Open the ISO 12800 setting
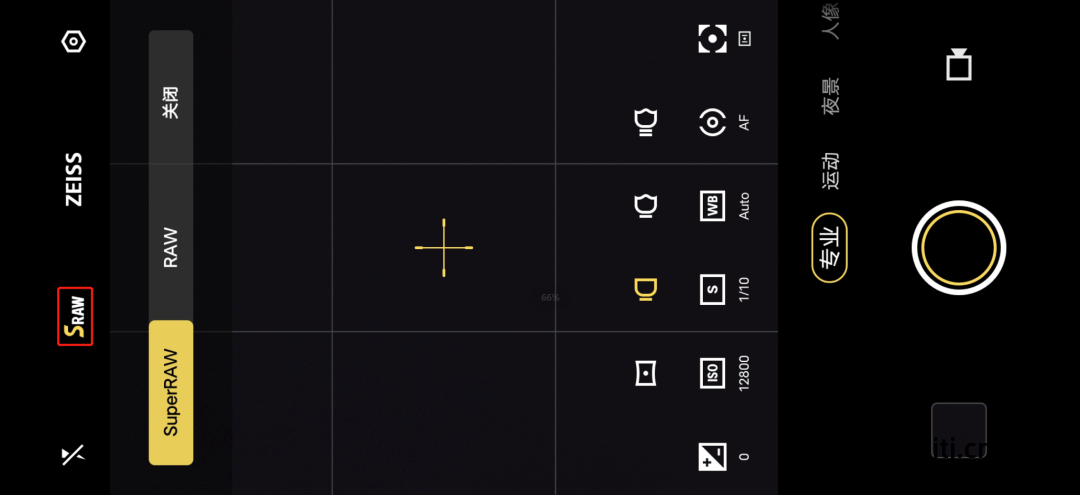The height and width of the screenshot is (495, 1080). [712, 373]
